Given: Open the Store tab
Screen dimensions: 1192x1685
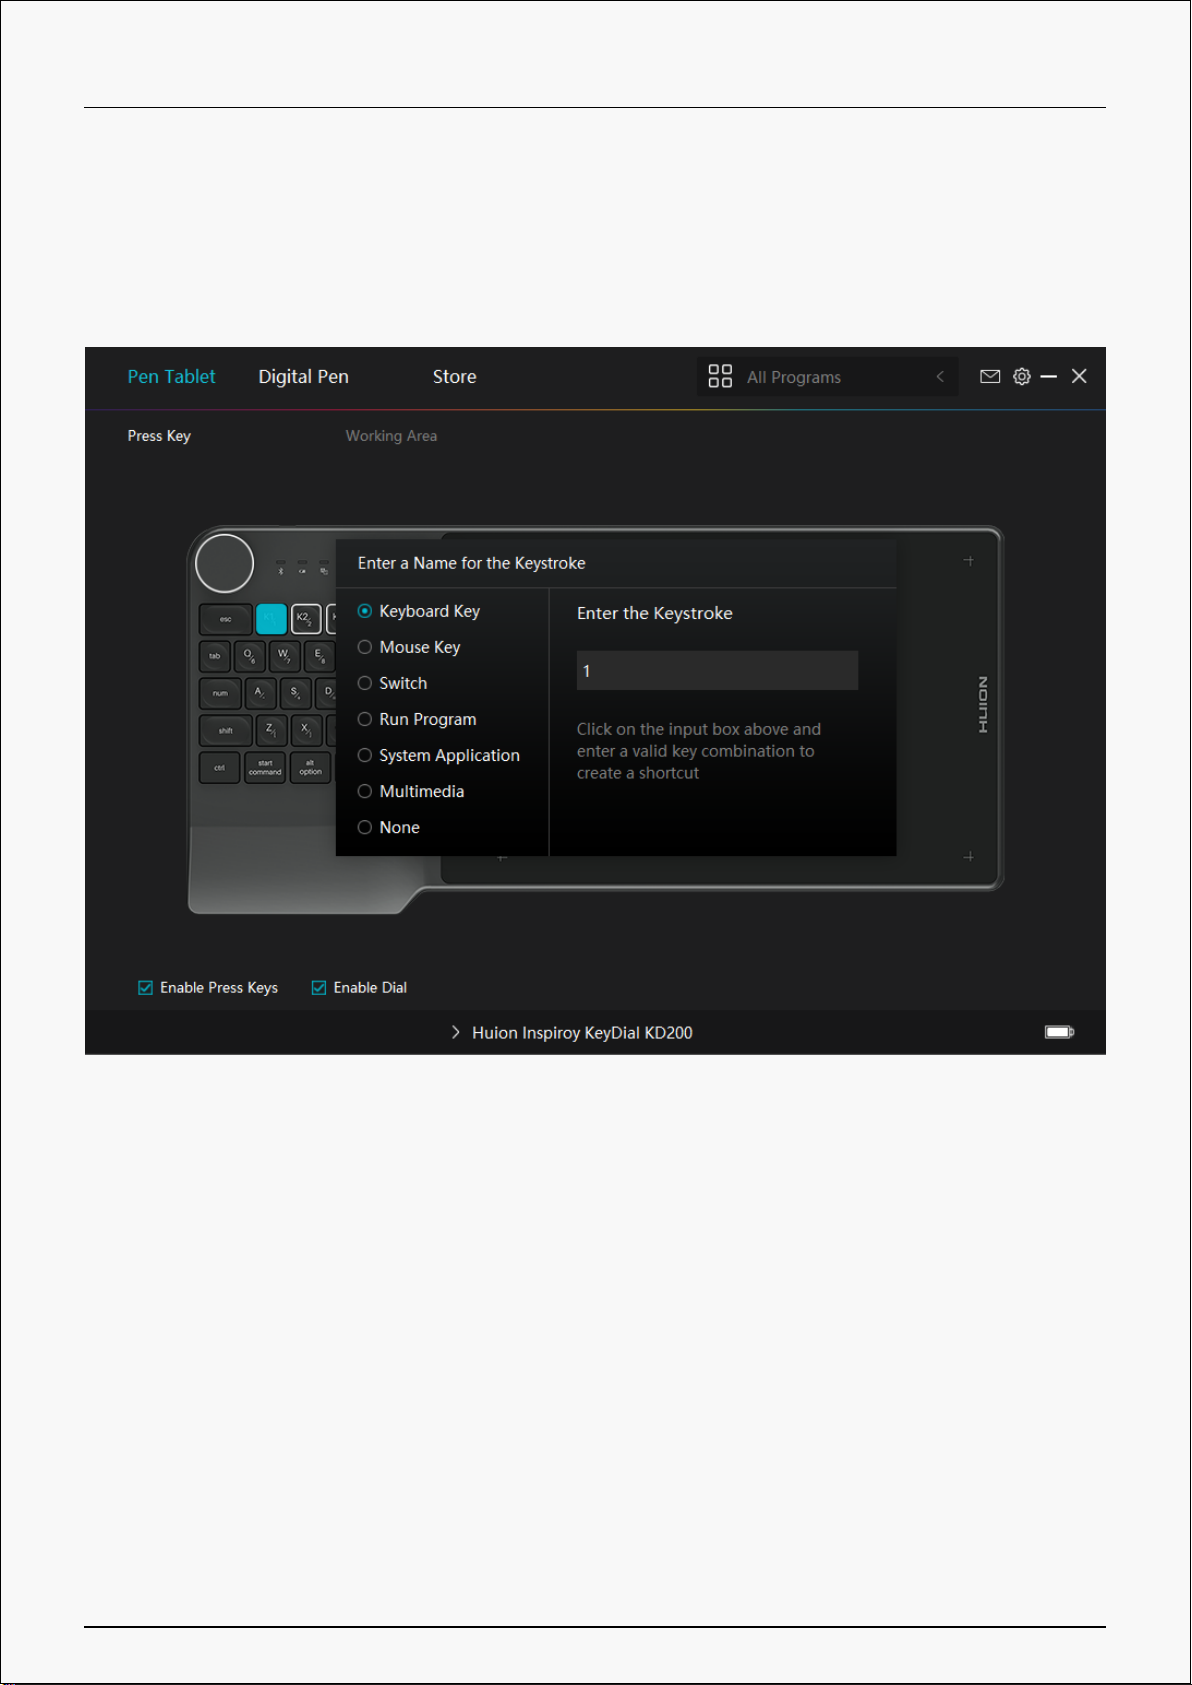Looking at the screenshot, I should [x=454, y=377].
